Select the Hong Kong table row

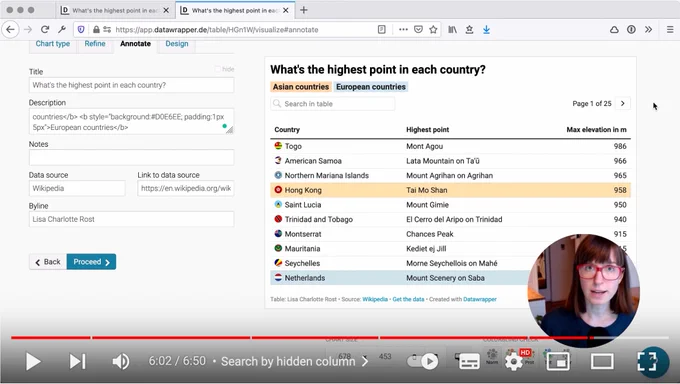451,190
